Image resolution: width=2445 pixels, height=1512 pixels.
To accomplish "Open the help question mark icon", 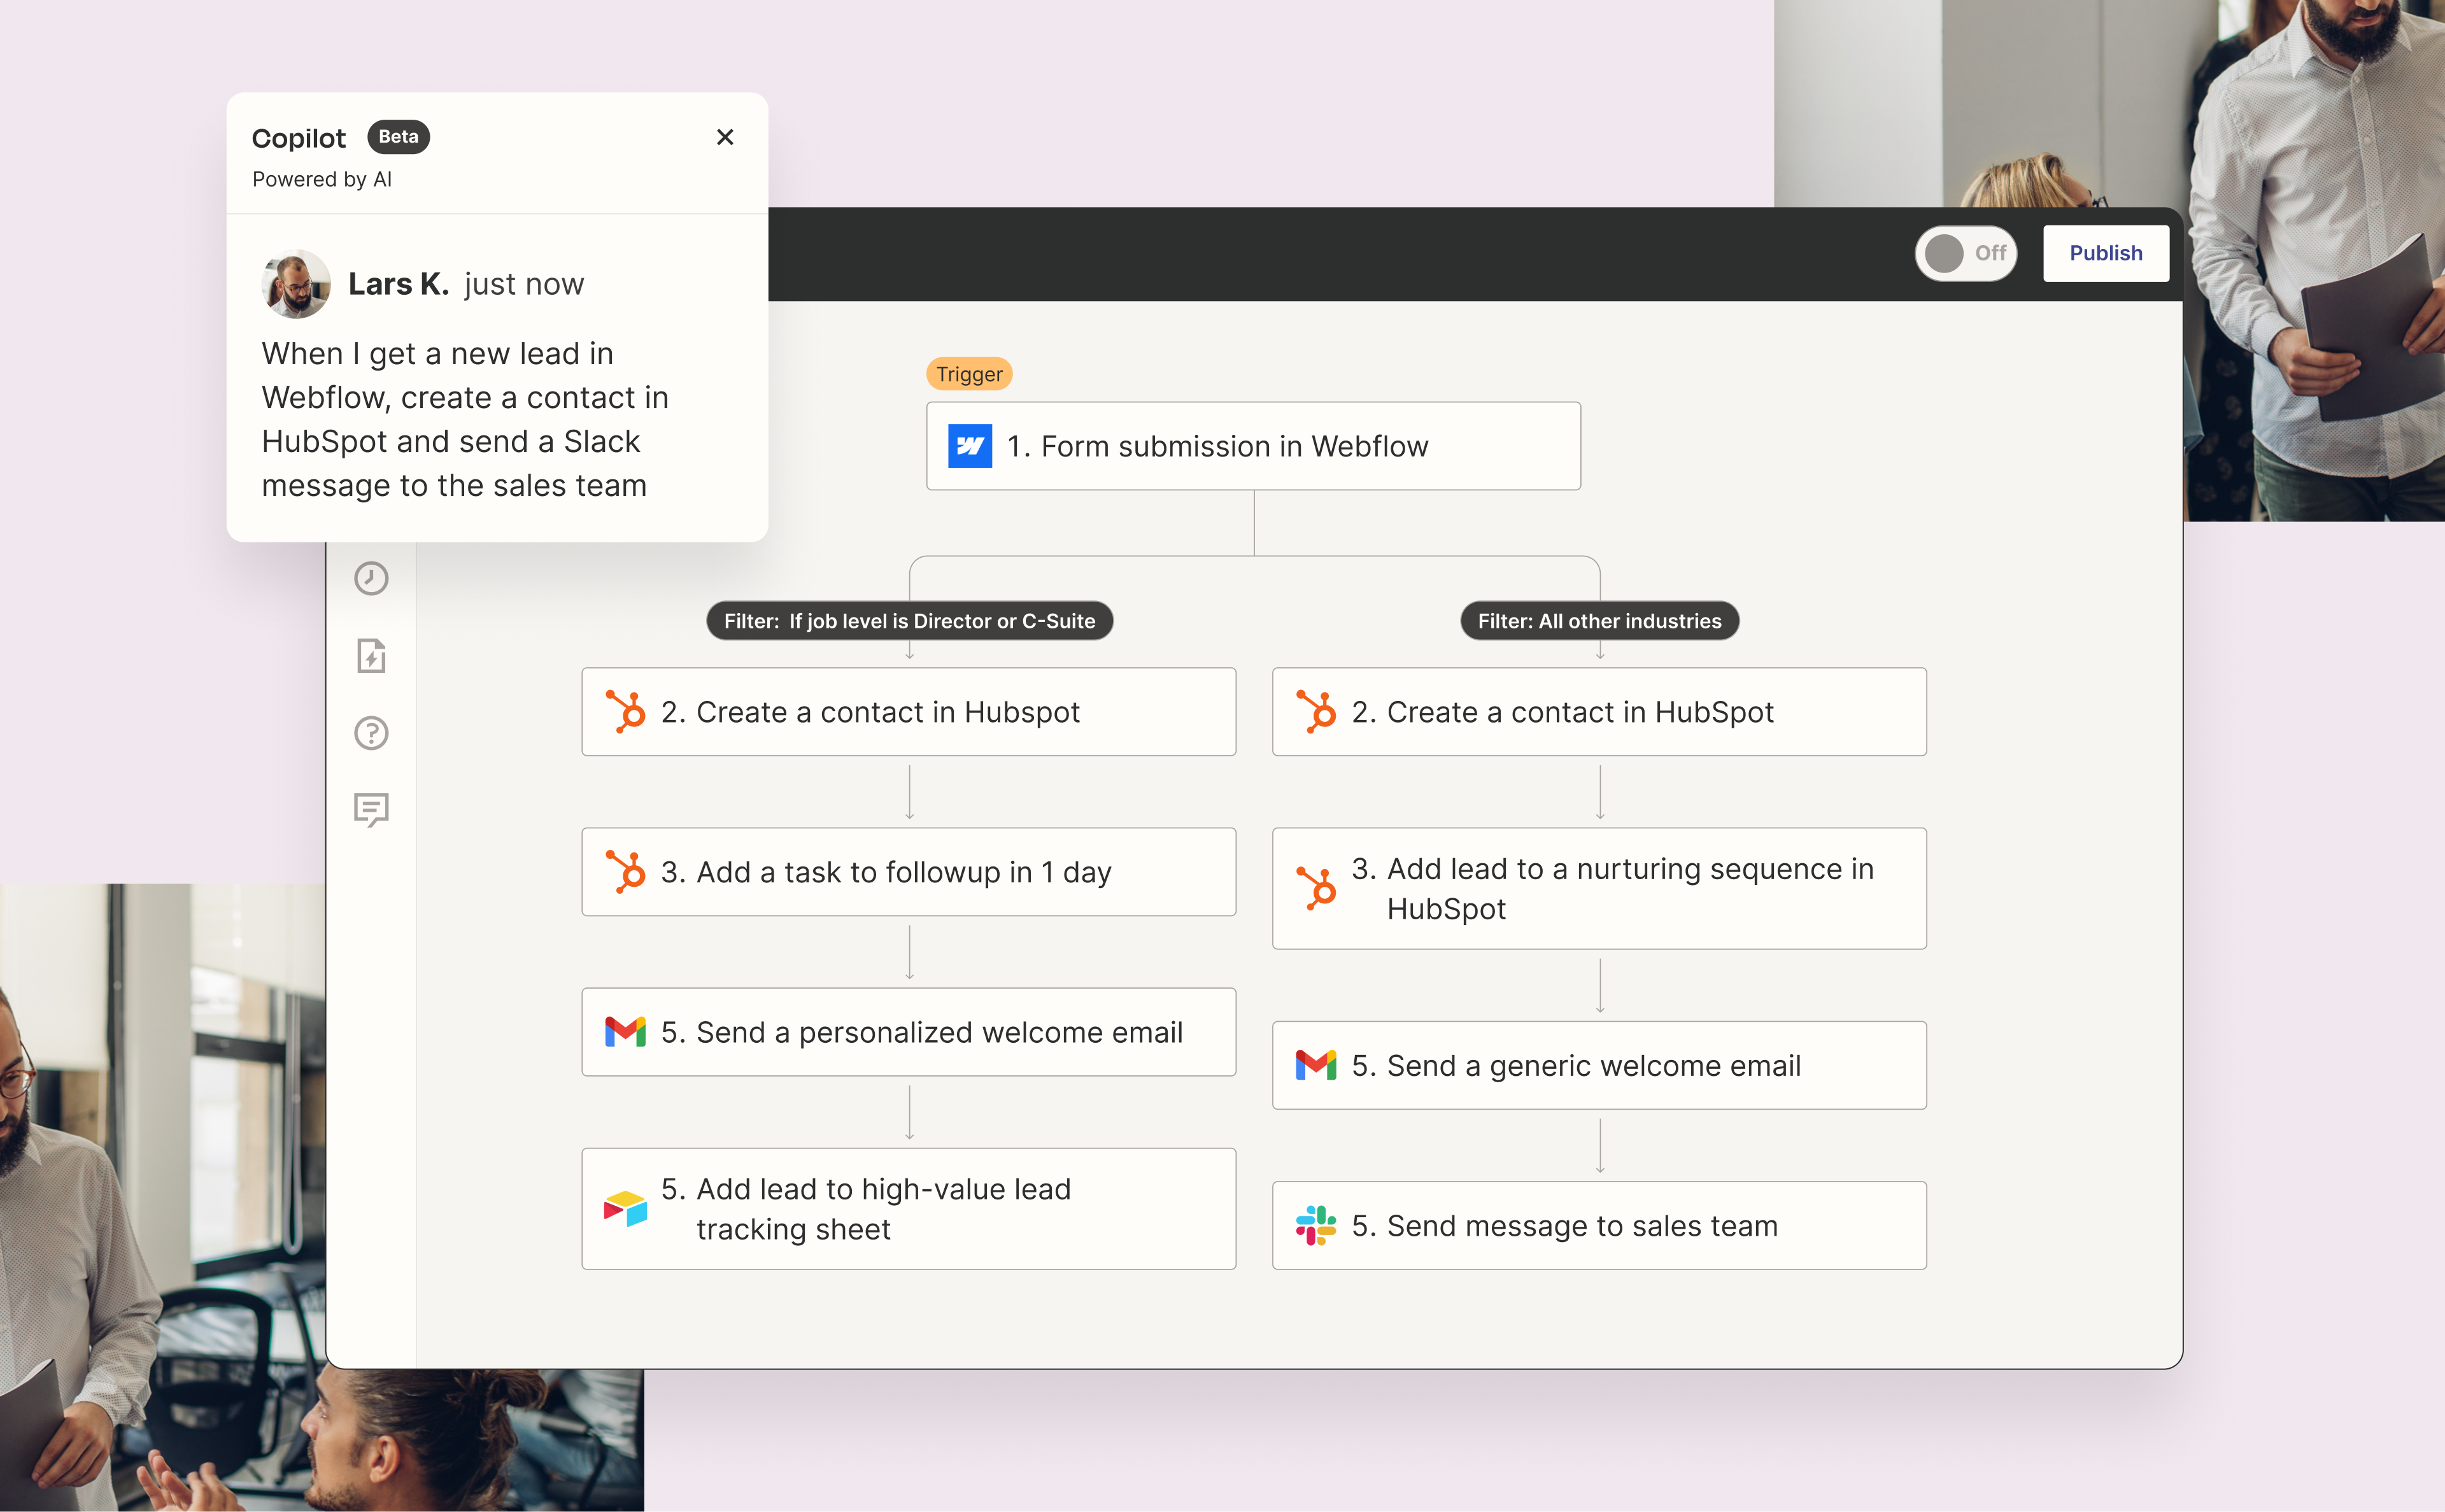I will (x=371, y=733).
